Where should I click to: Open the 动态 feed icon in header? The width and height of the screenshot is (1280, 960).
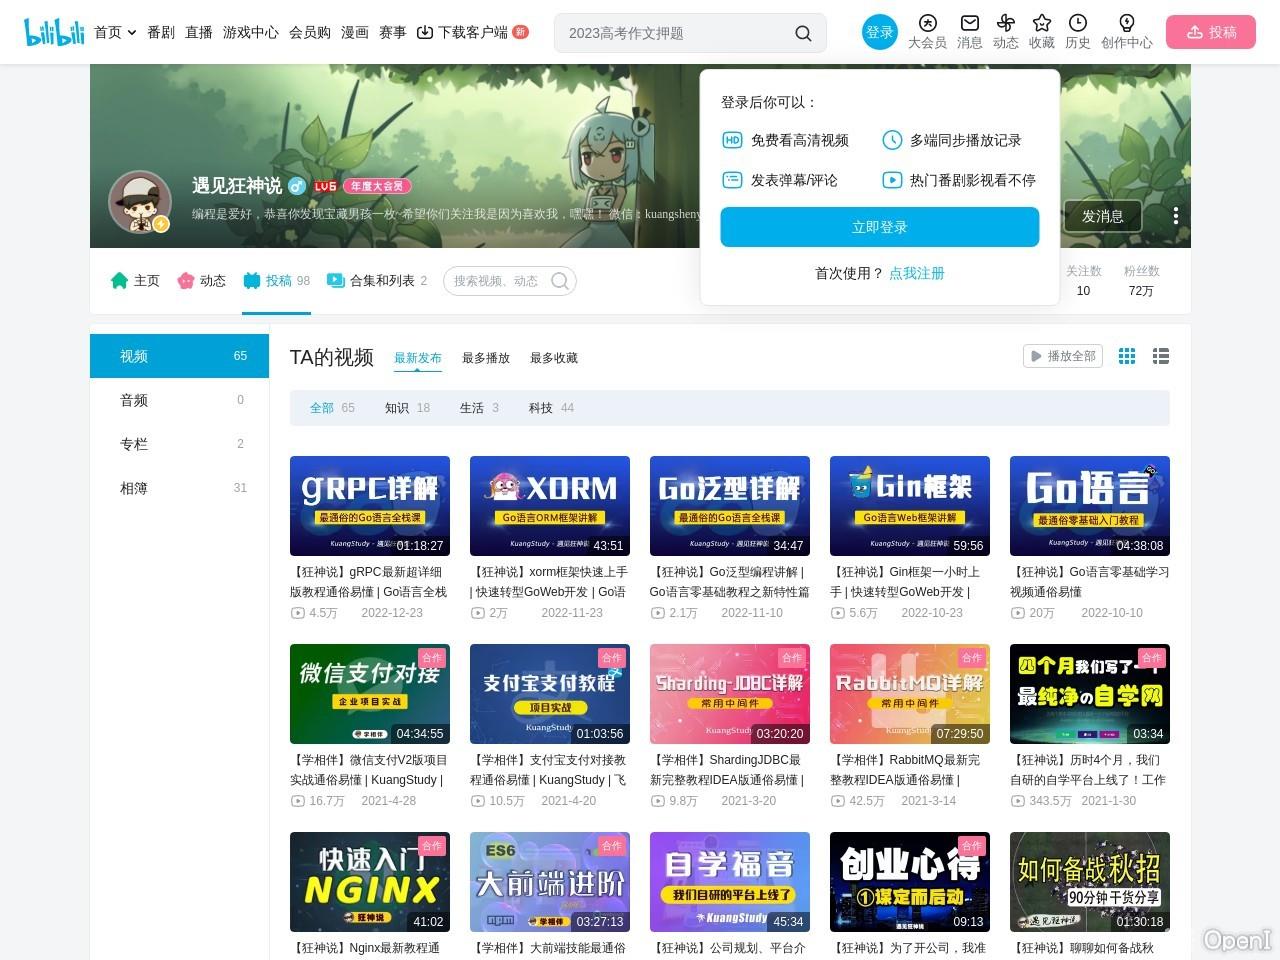1005,24
